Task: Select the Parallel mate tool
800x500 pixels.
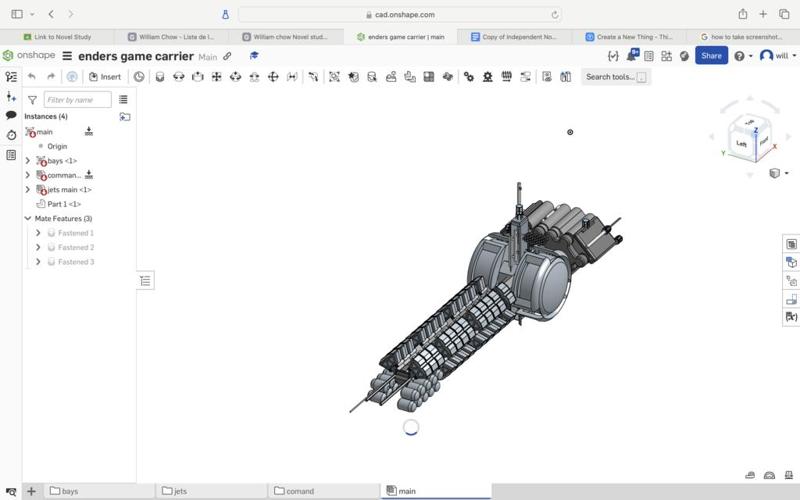Action: tap(292, 77)
